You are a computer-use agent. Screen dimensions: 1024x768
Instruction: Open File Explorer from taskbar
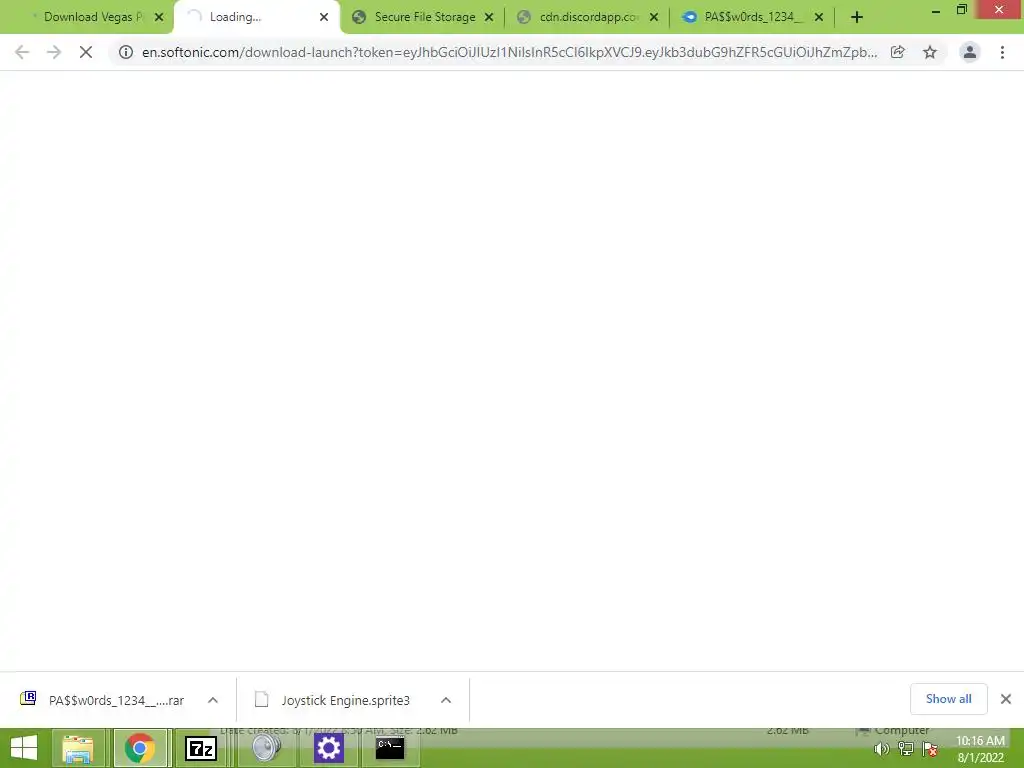[78, 748]
